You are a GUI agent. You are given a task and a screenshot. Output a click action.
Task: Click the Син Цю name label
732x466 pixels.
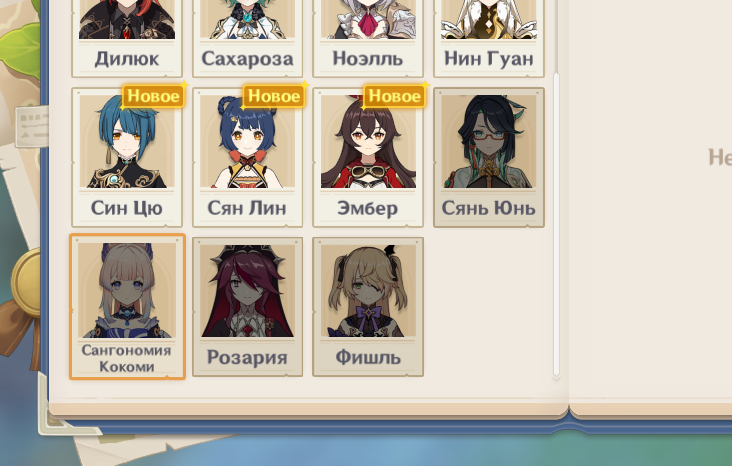click(127, 208)
